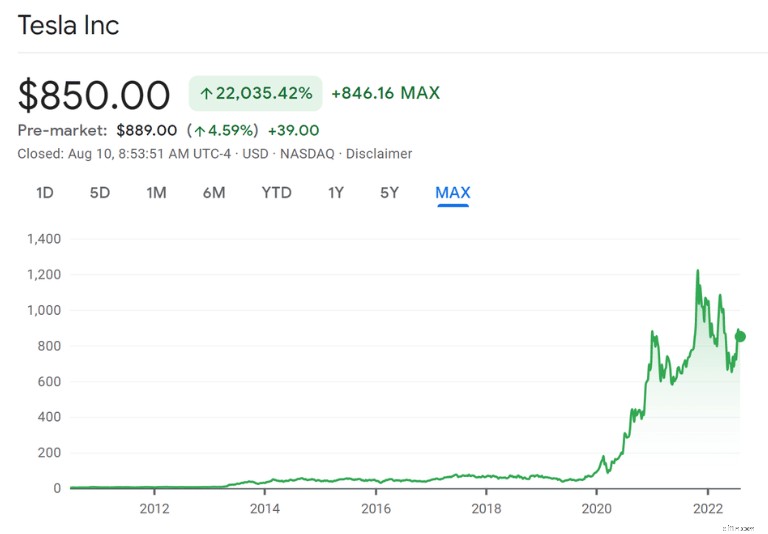The width and height of the screenshot is (768, 534).
Task: Click the Closed: Aug 10 timestamp text
Action: coord(124,154)
